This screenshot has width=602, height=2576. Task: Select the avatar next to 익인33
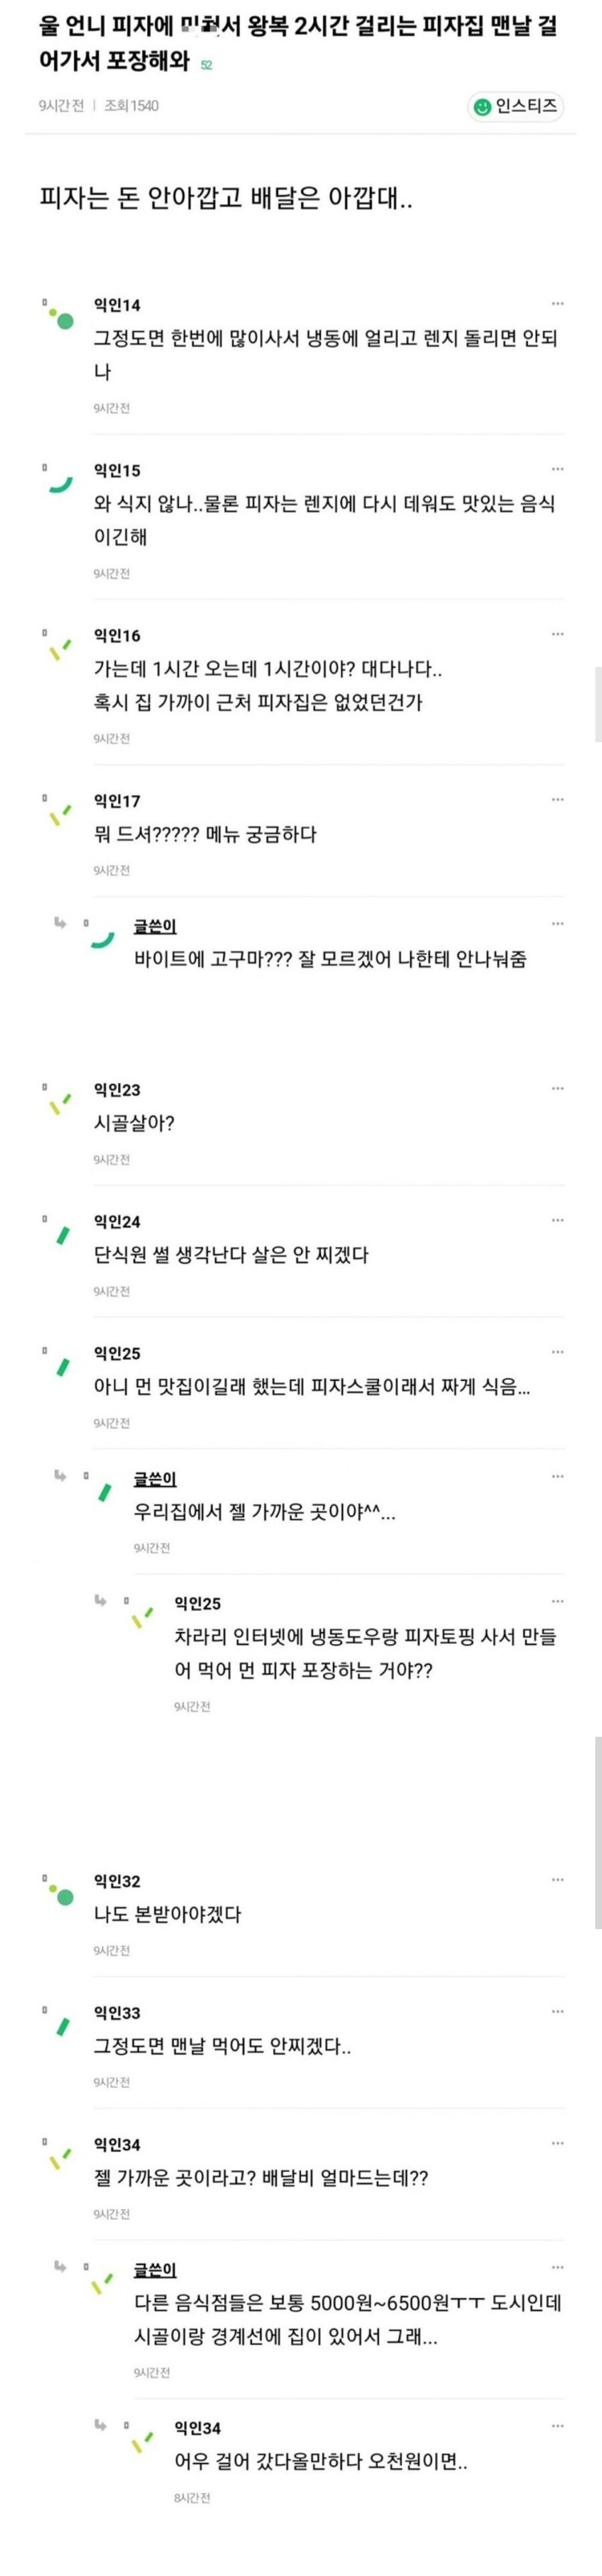[63, 2028]
